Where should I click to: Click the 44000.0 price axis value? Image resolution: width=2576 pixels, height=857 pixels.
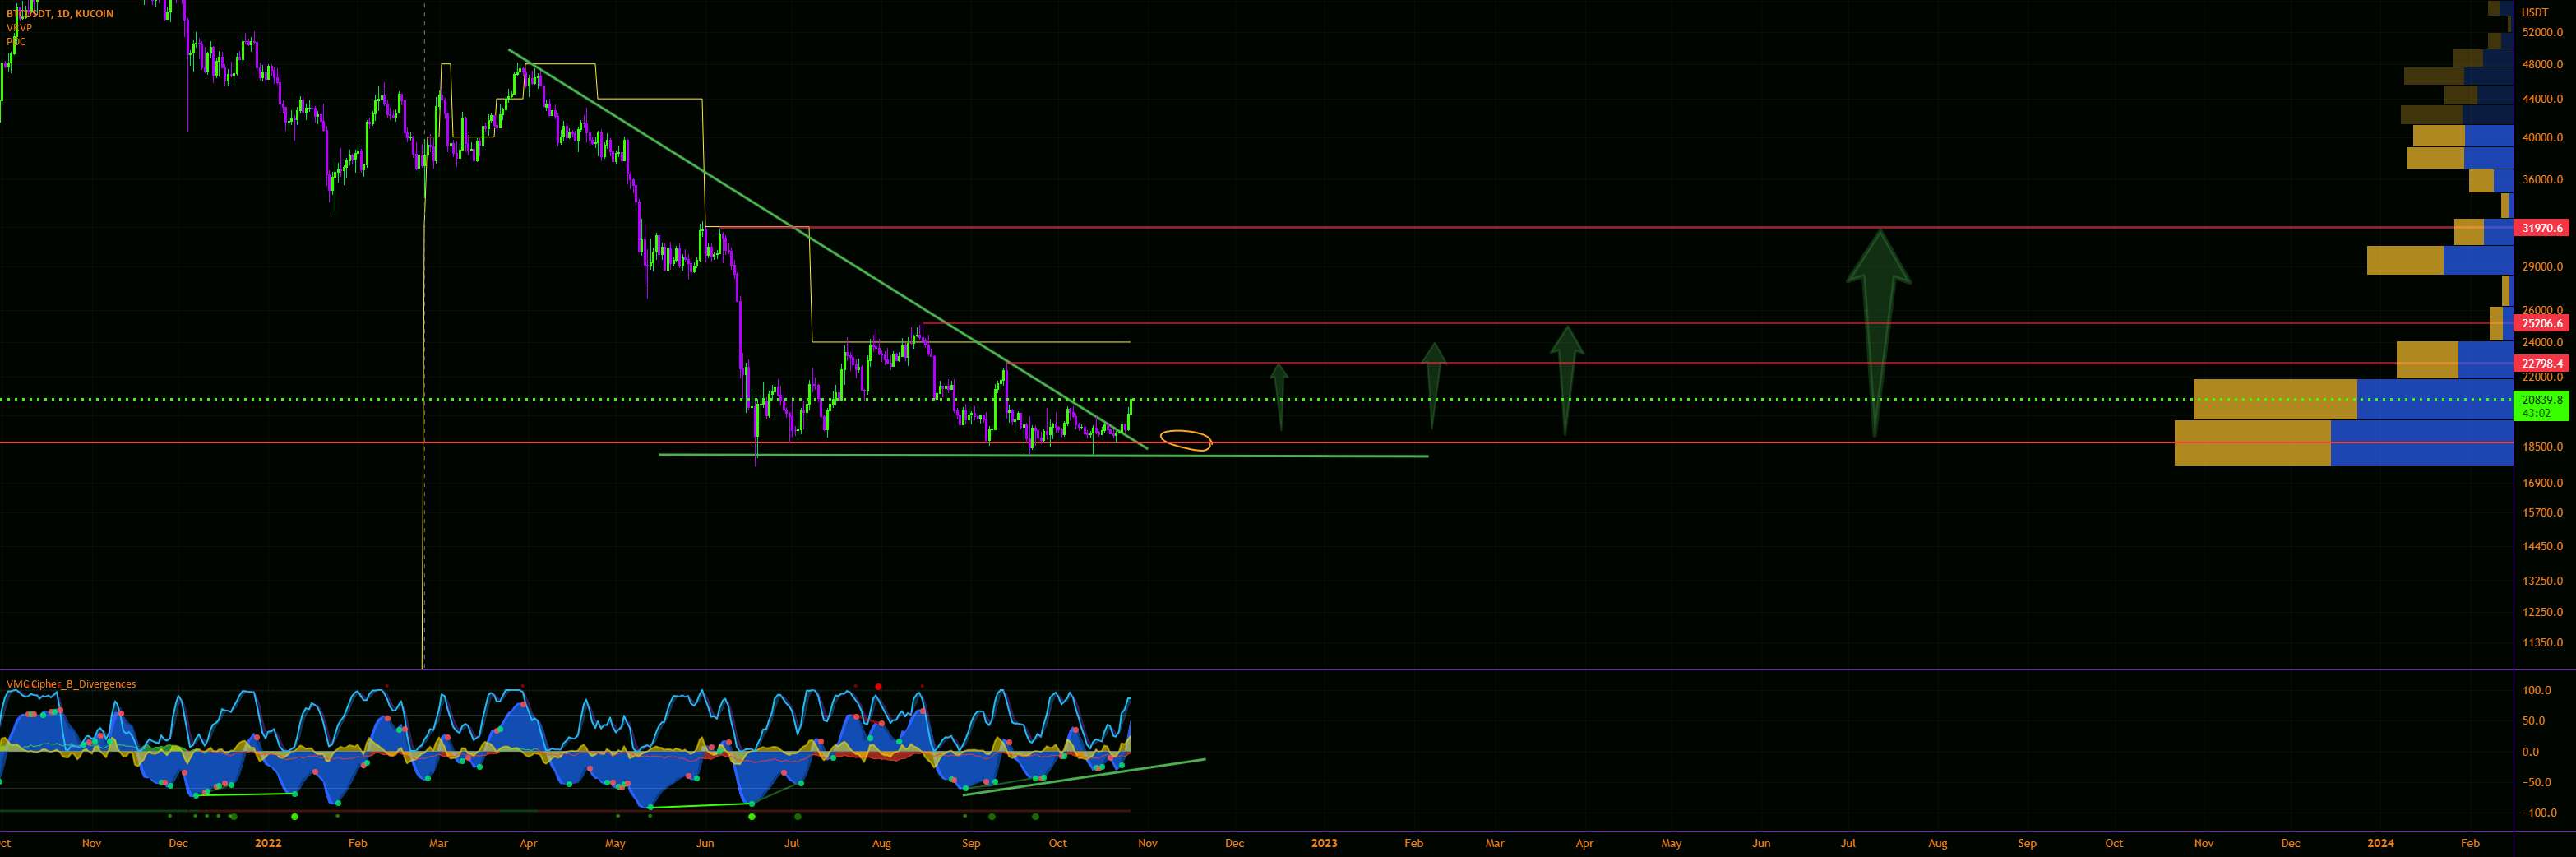tap(2542, 100)
